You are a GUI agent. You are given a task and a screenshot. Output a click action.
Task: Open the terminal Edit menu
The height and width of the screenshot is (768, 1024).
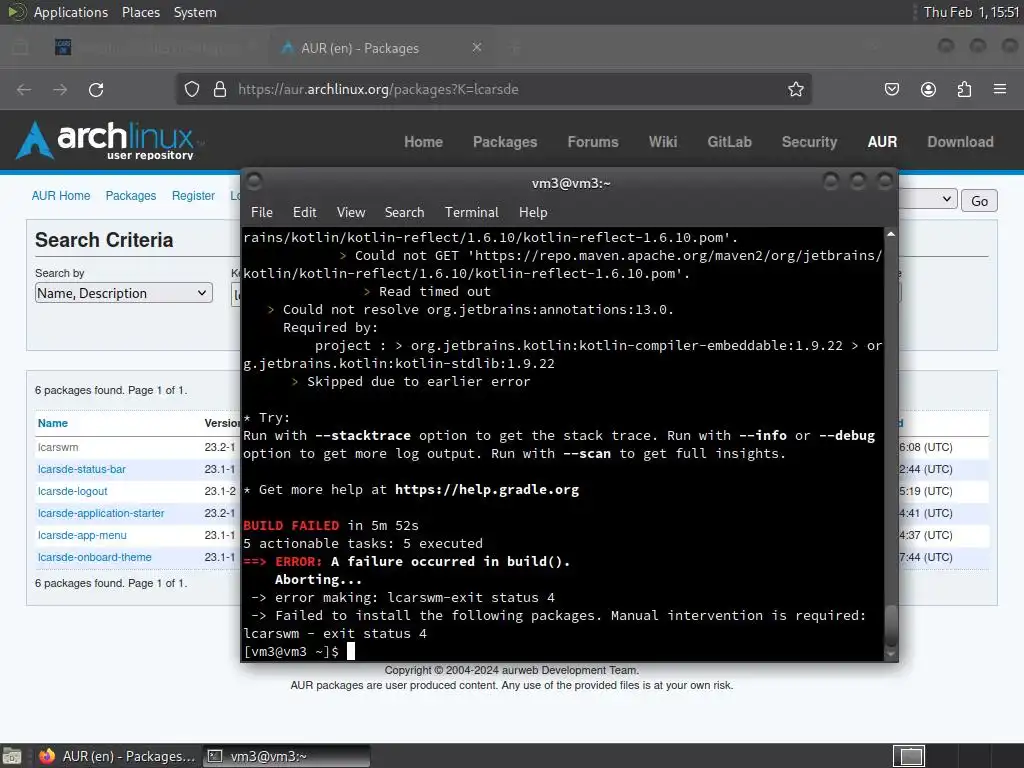tap(304, 212)
